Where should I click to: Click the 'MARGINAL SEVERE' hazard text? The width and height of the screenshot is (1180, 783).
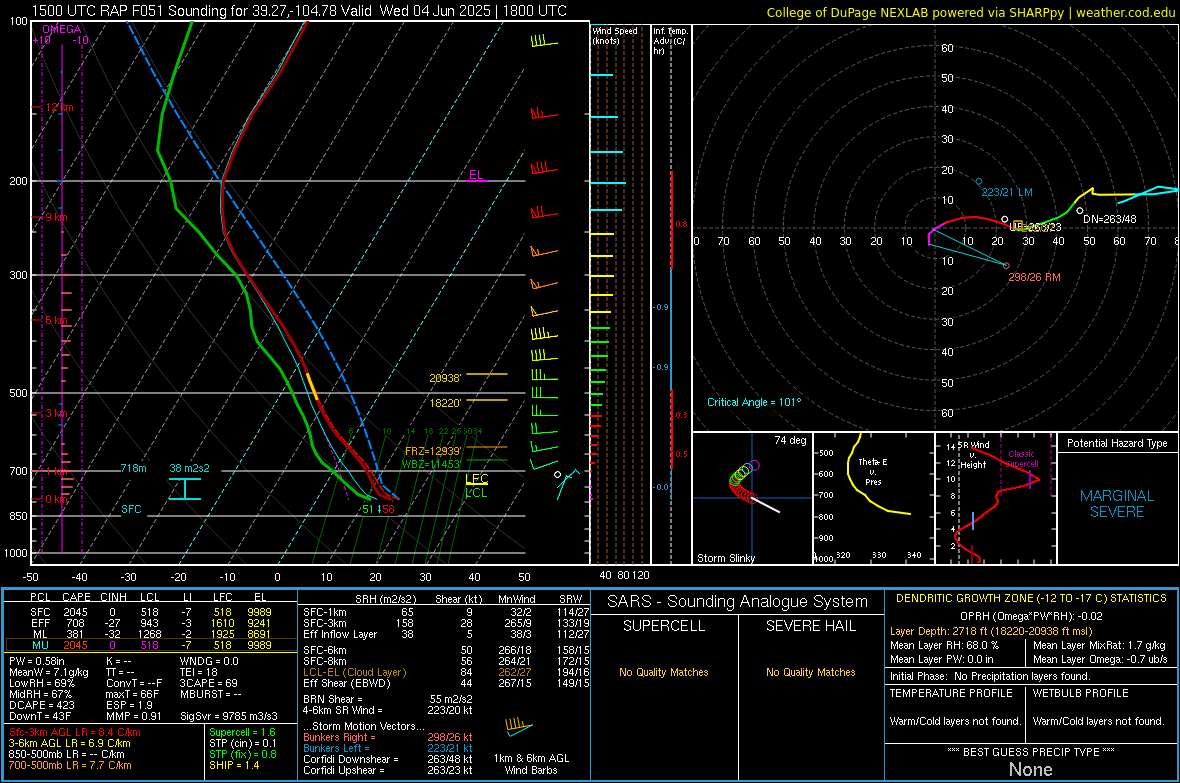(x=1117, y=504)
